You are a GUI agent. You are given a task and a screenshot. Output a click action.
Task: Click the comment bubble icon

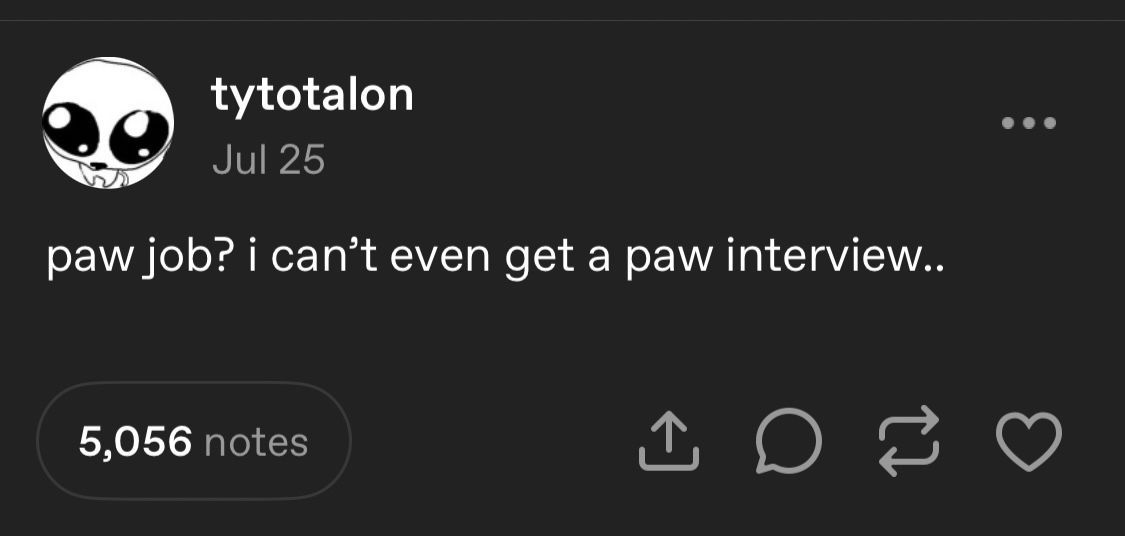pos(787,441)
